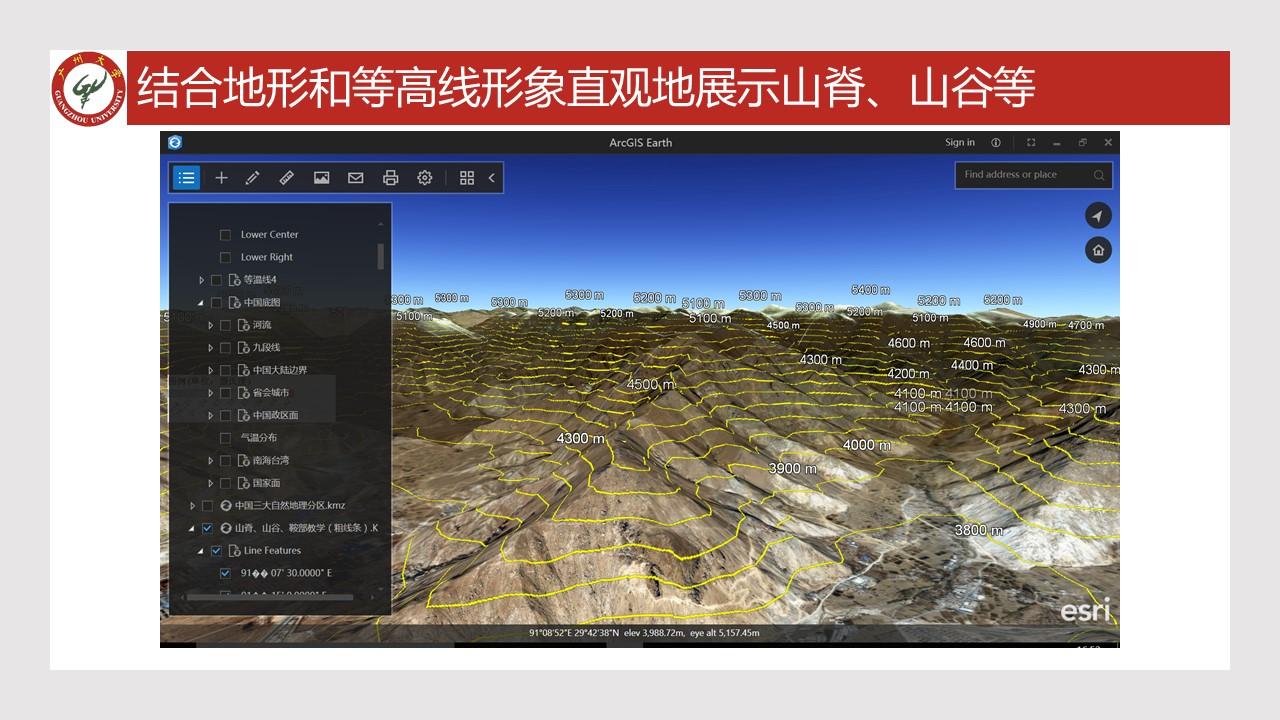Click the 3900 m contour label
Viewport: 1280px width, 720px height.
point(792,468)
